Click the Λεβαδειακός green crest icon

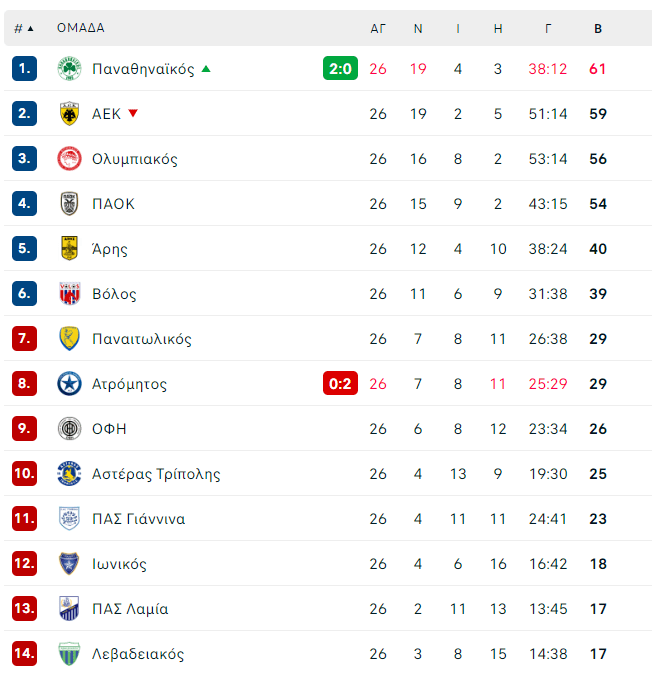point(69,654)
